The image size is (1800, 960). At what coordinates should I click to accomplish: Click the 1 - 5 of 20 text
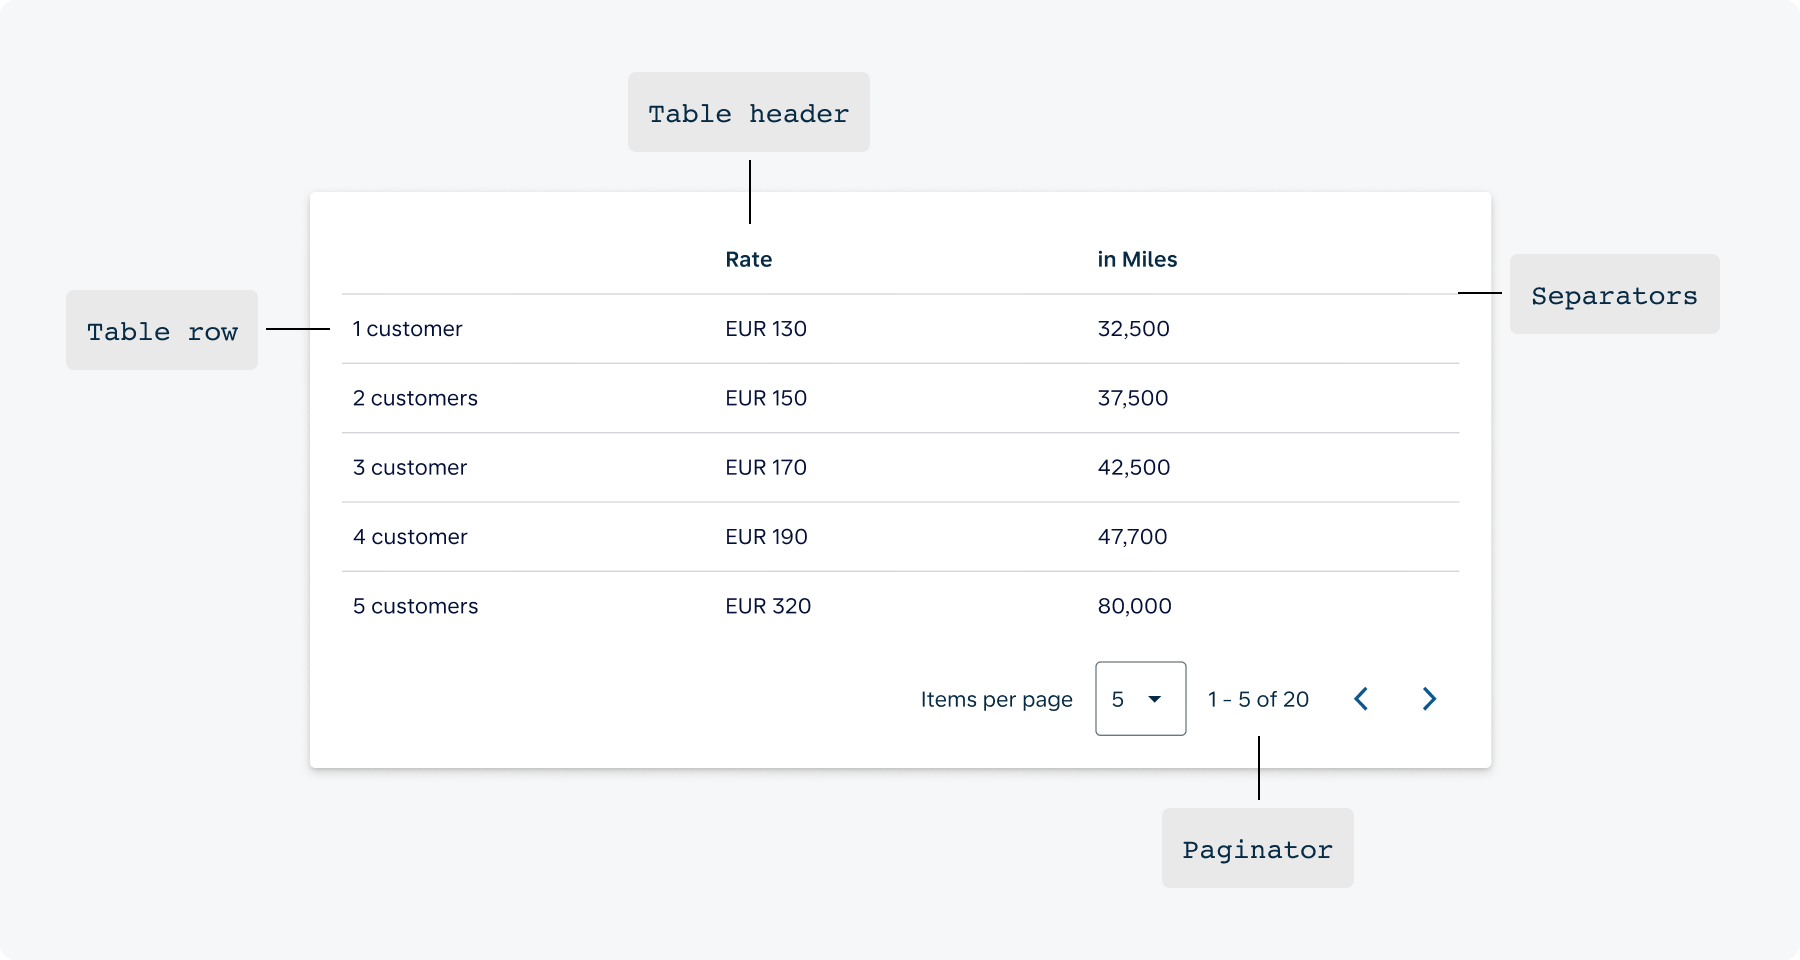click(x=1257, y=699)
